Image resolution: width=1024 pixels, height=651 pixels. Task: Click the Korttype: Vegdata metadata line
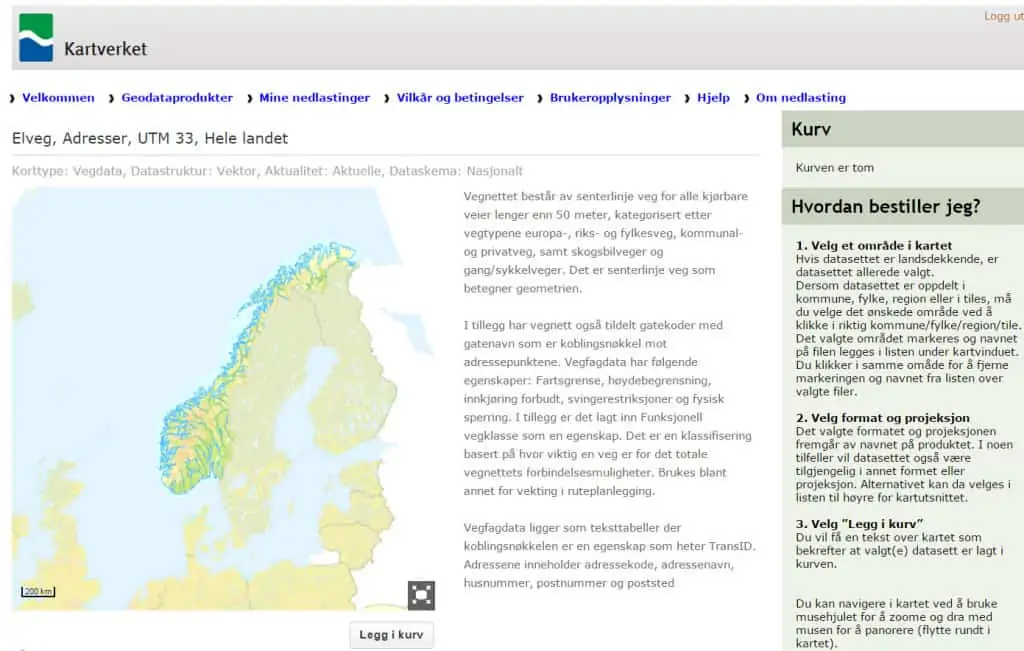point(267,171)
